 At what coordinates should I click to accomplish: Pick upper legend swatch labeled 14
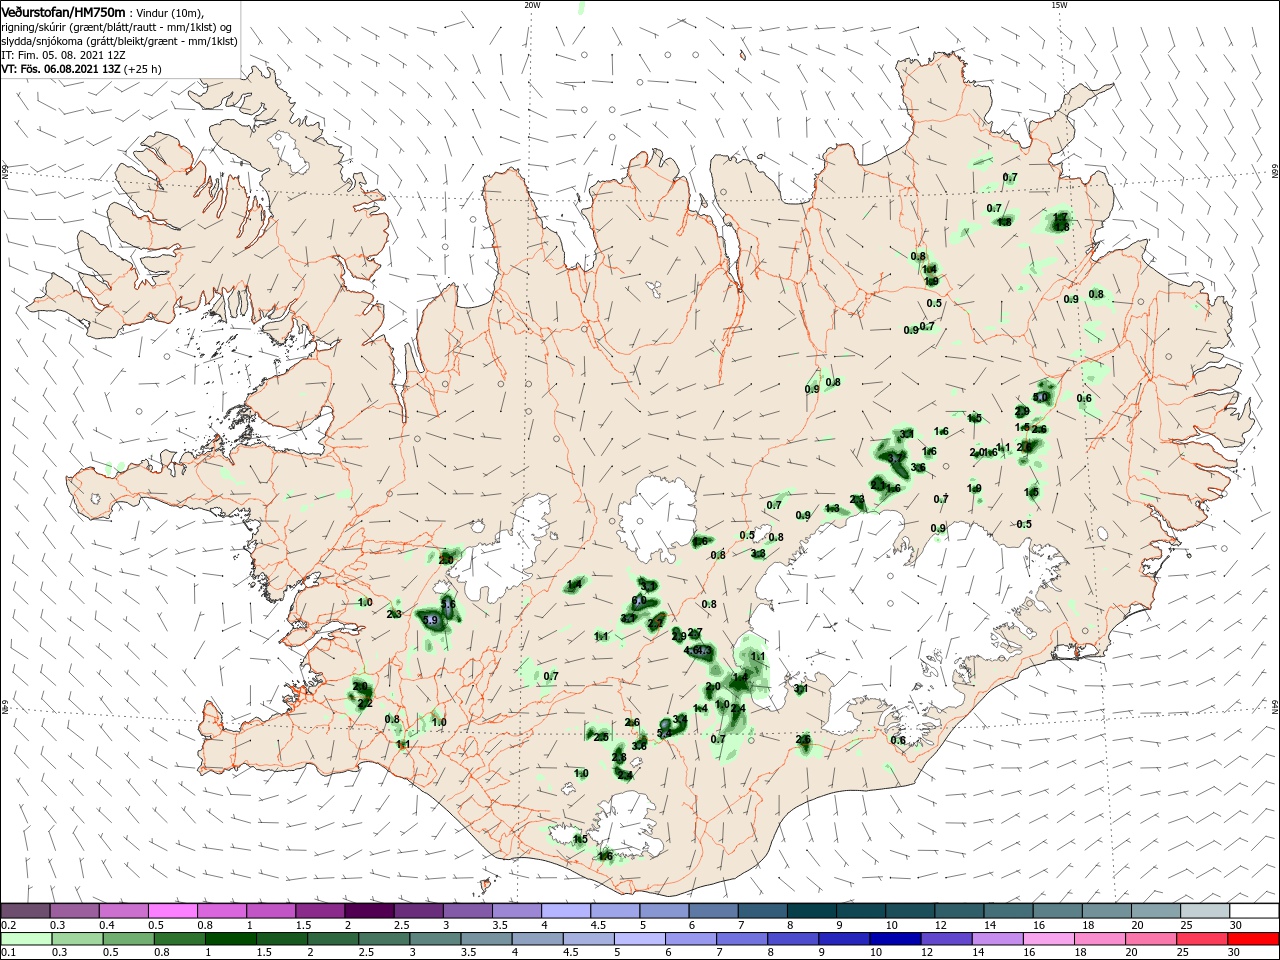pyautogui.click(x=1009, y=910)
